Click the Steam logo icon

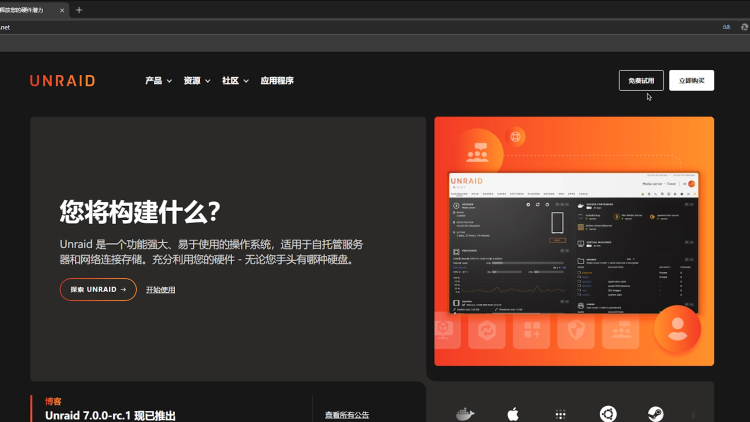[x=655, y=414]
